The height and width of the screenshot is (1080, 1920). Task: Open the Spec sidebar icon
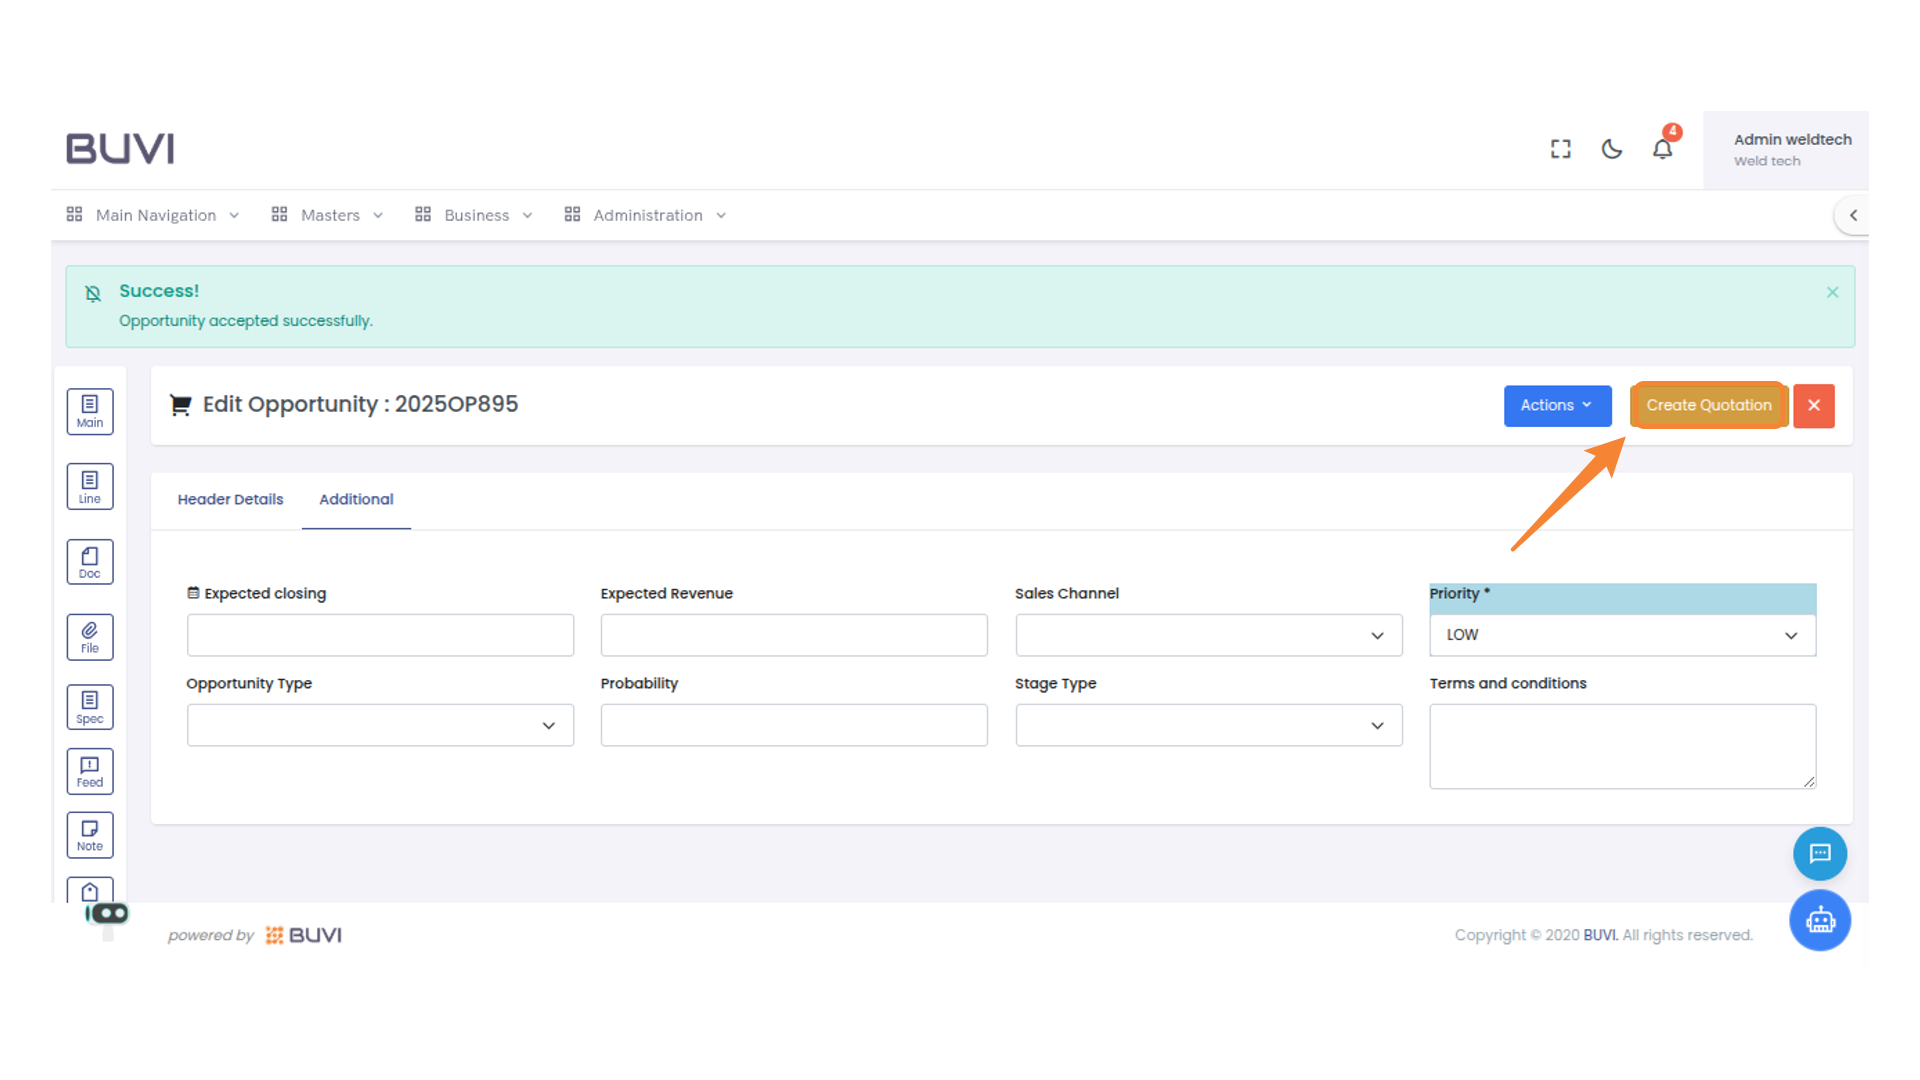(x=90, y=707)
